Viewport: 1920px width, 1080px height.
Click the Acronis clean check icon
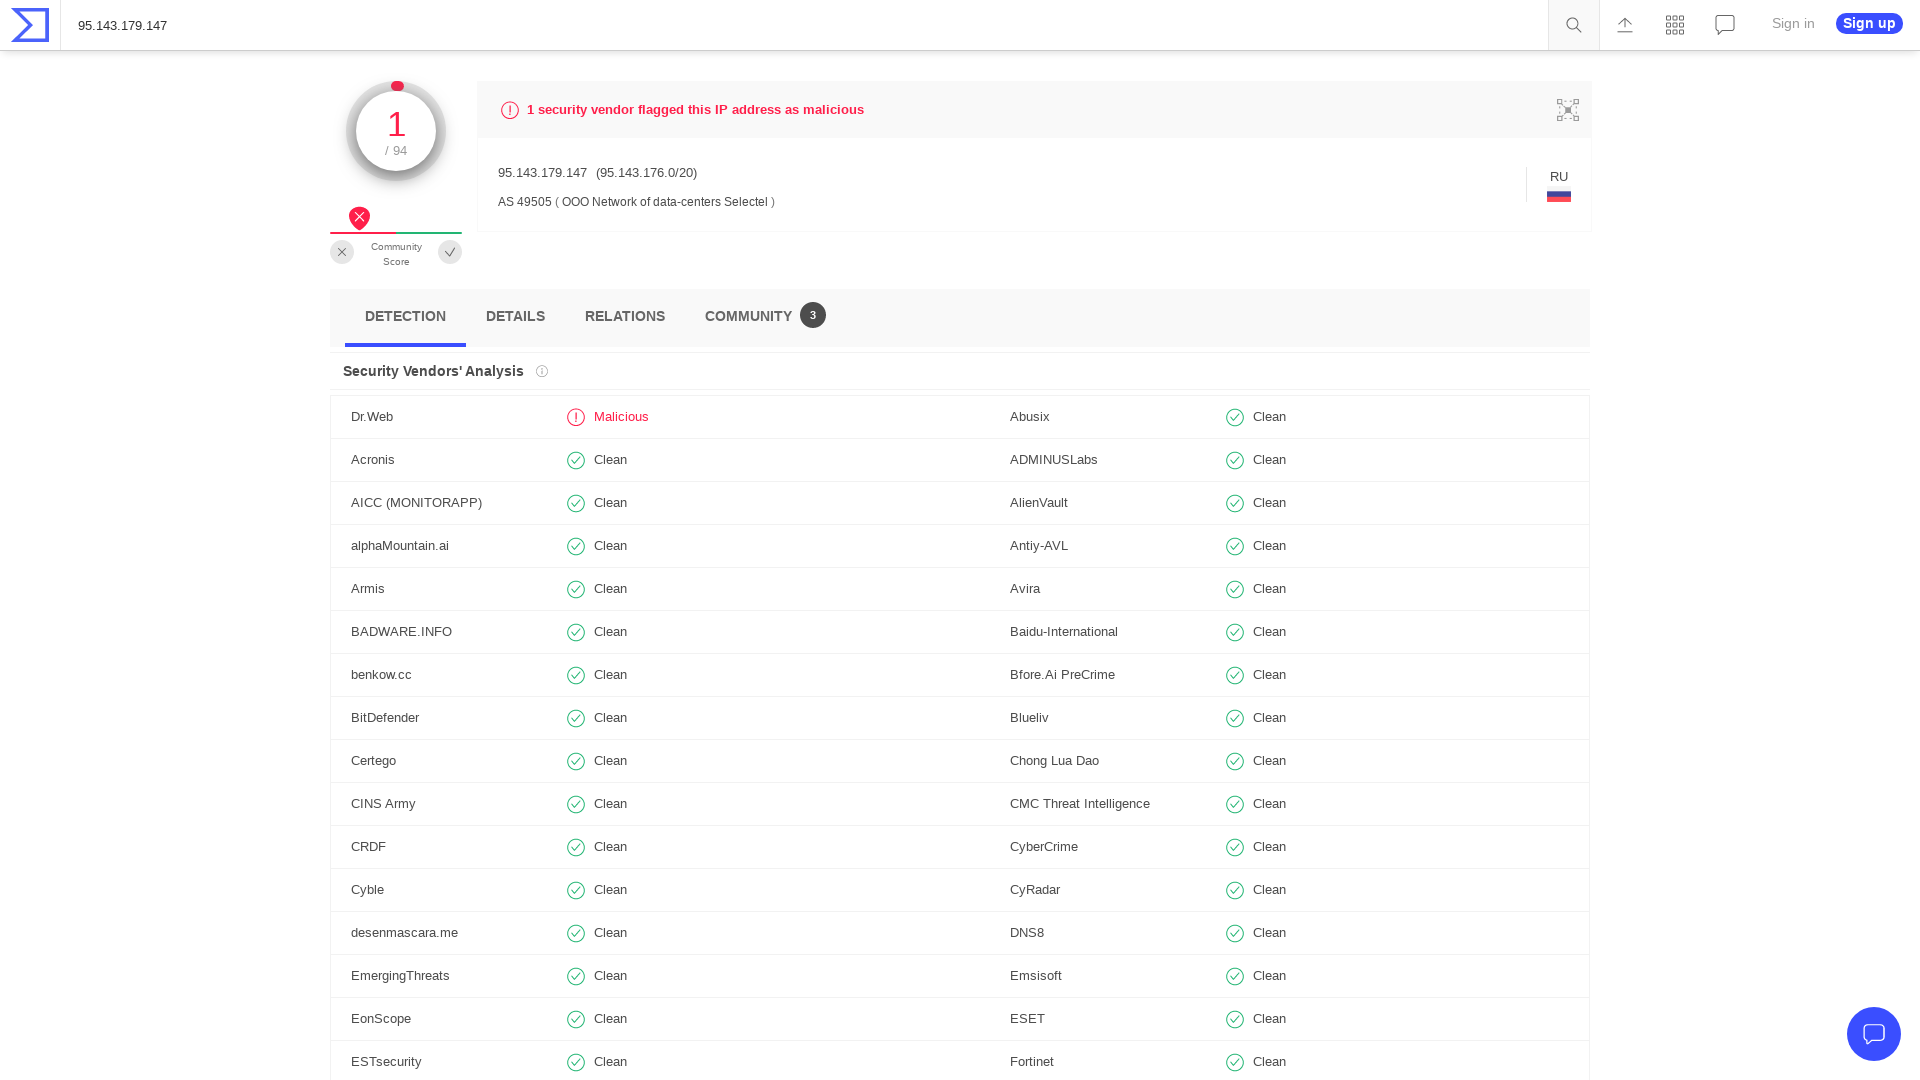[576, 460]
